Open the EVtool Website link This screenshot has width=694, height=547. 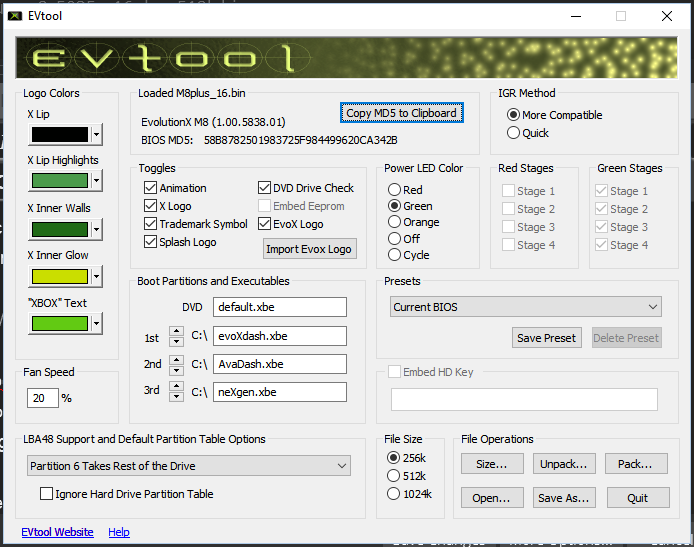58,533
